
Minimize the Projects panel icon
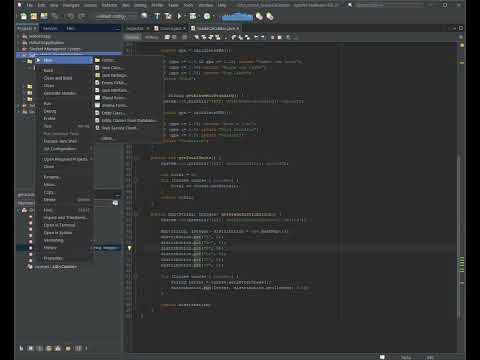pos(117,29)
